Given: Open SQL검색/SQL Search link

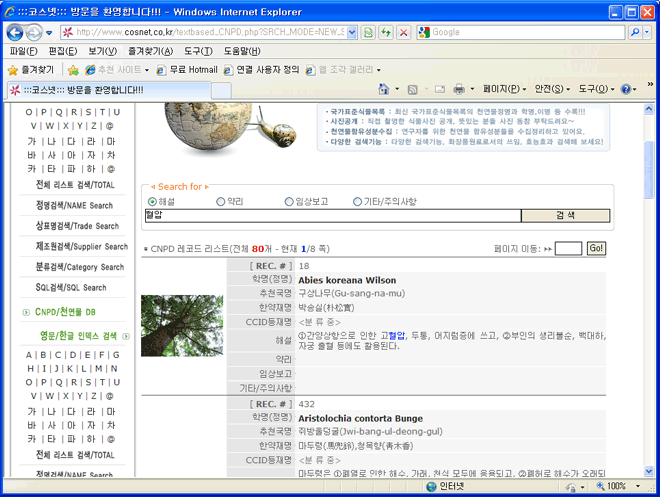Looking at the screenshot, I should click(x=71, y=287).
